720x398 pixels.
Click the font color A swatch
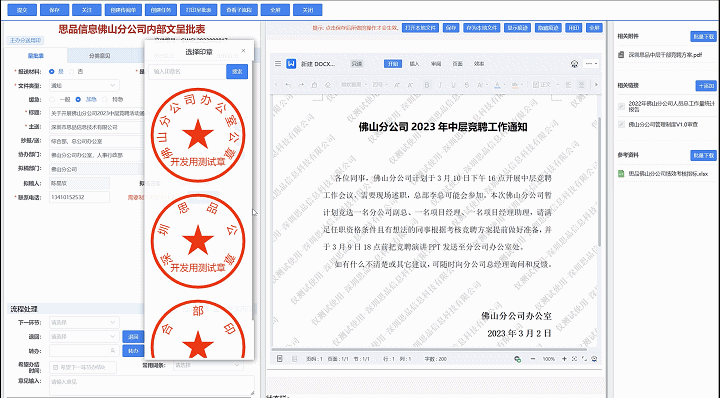(497, 85)
